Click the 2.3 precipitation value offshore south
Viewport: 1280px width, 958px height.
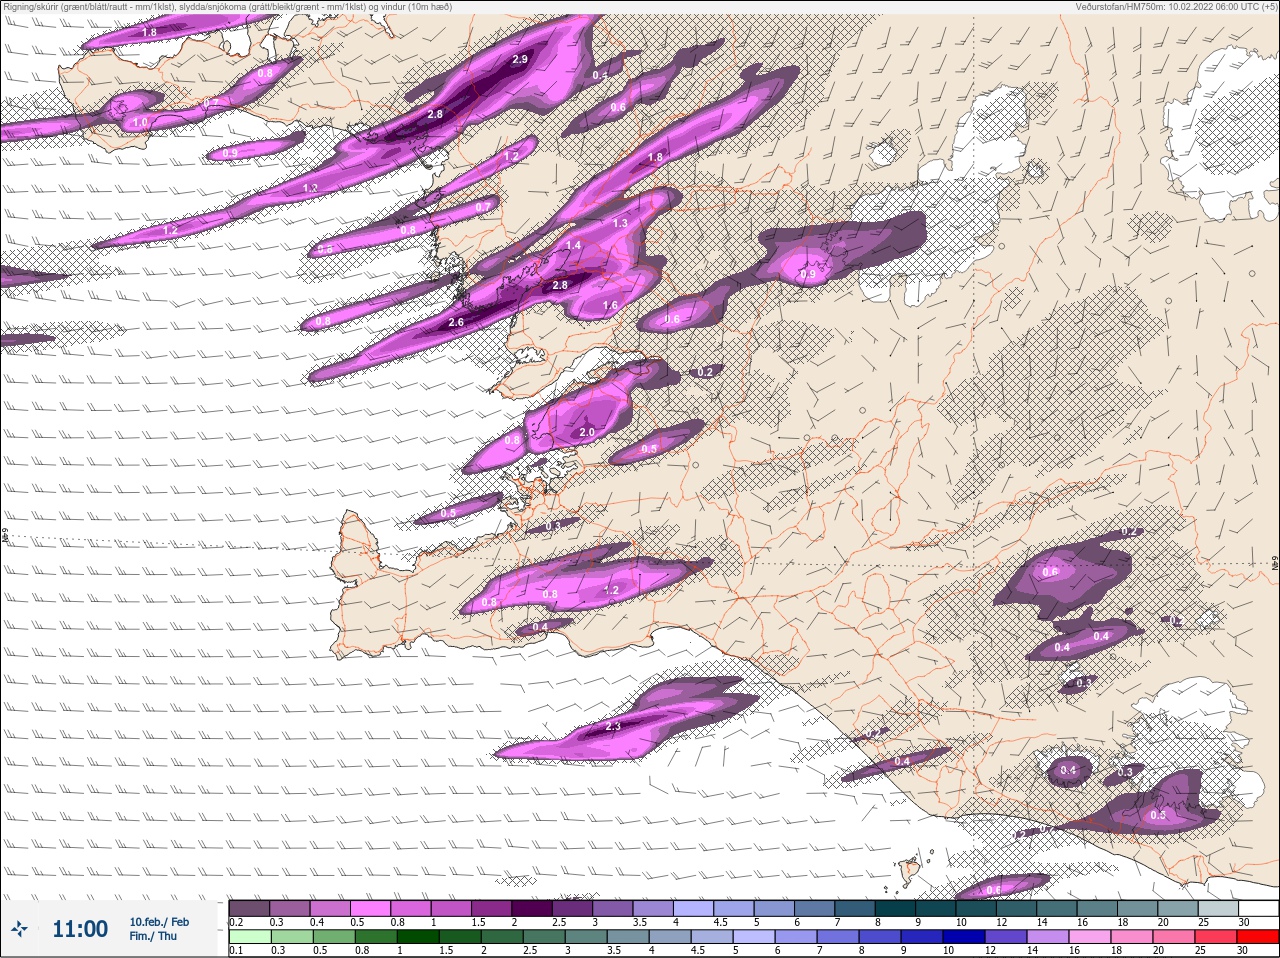coord(613,726)
